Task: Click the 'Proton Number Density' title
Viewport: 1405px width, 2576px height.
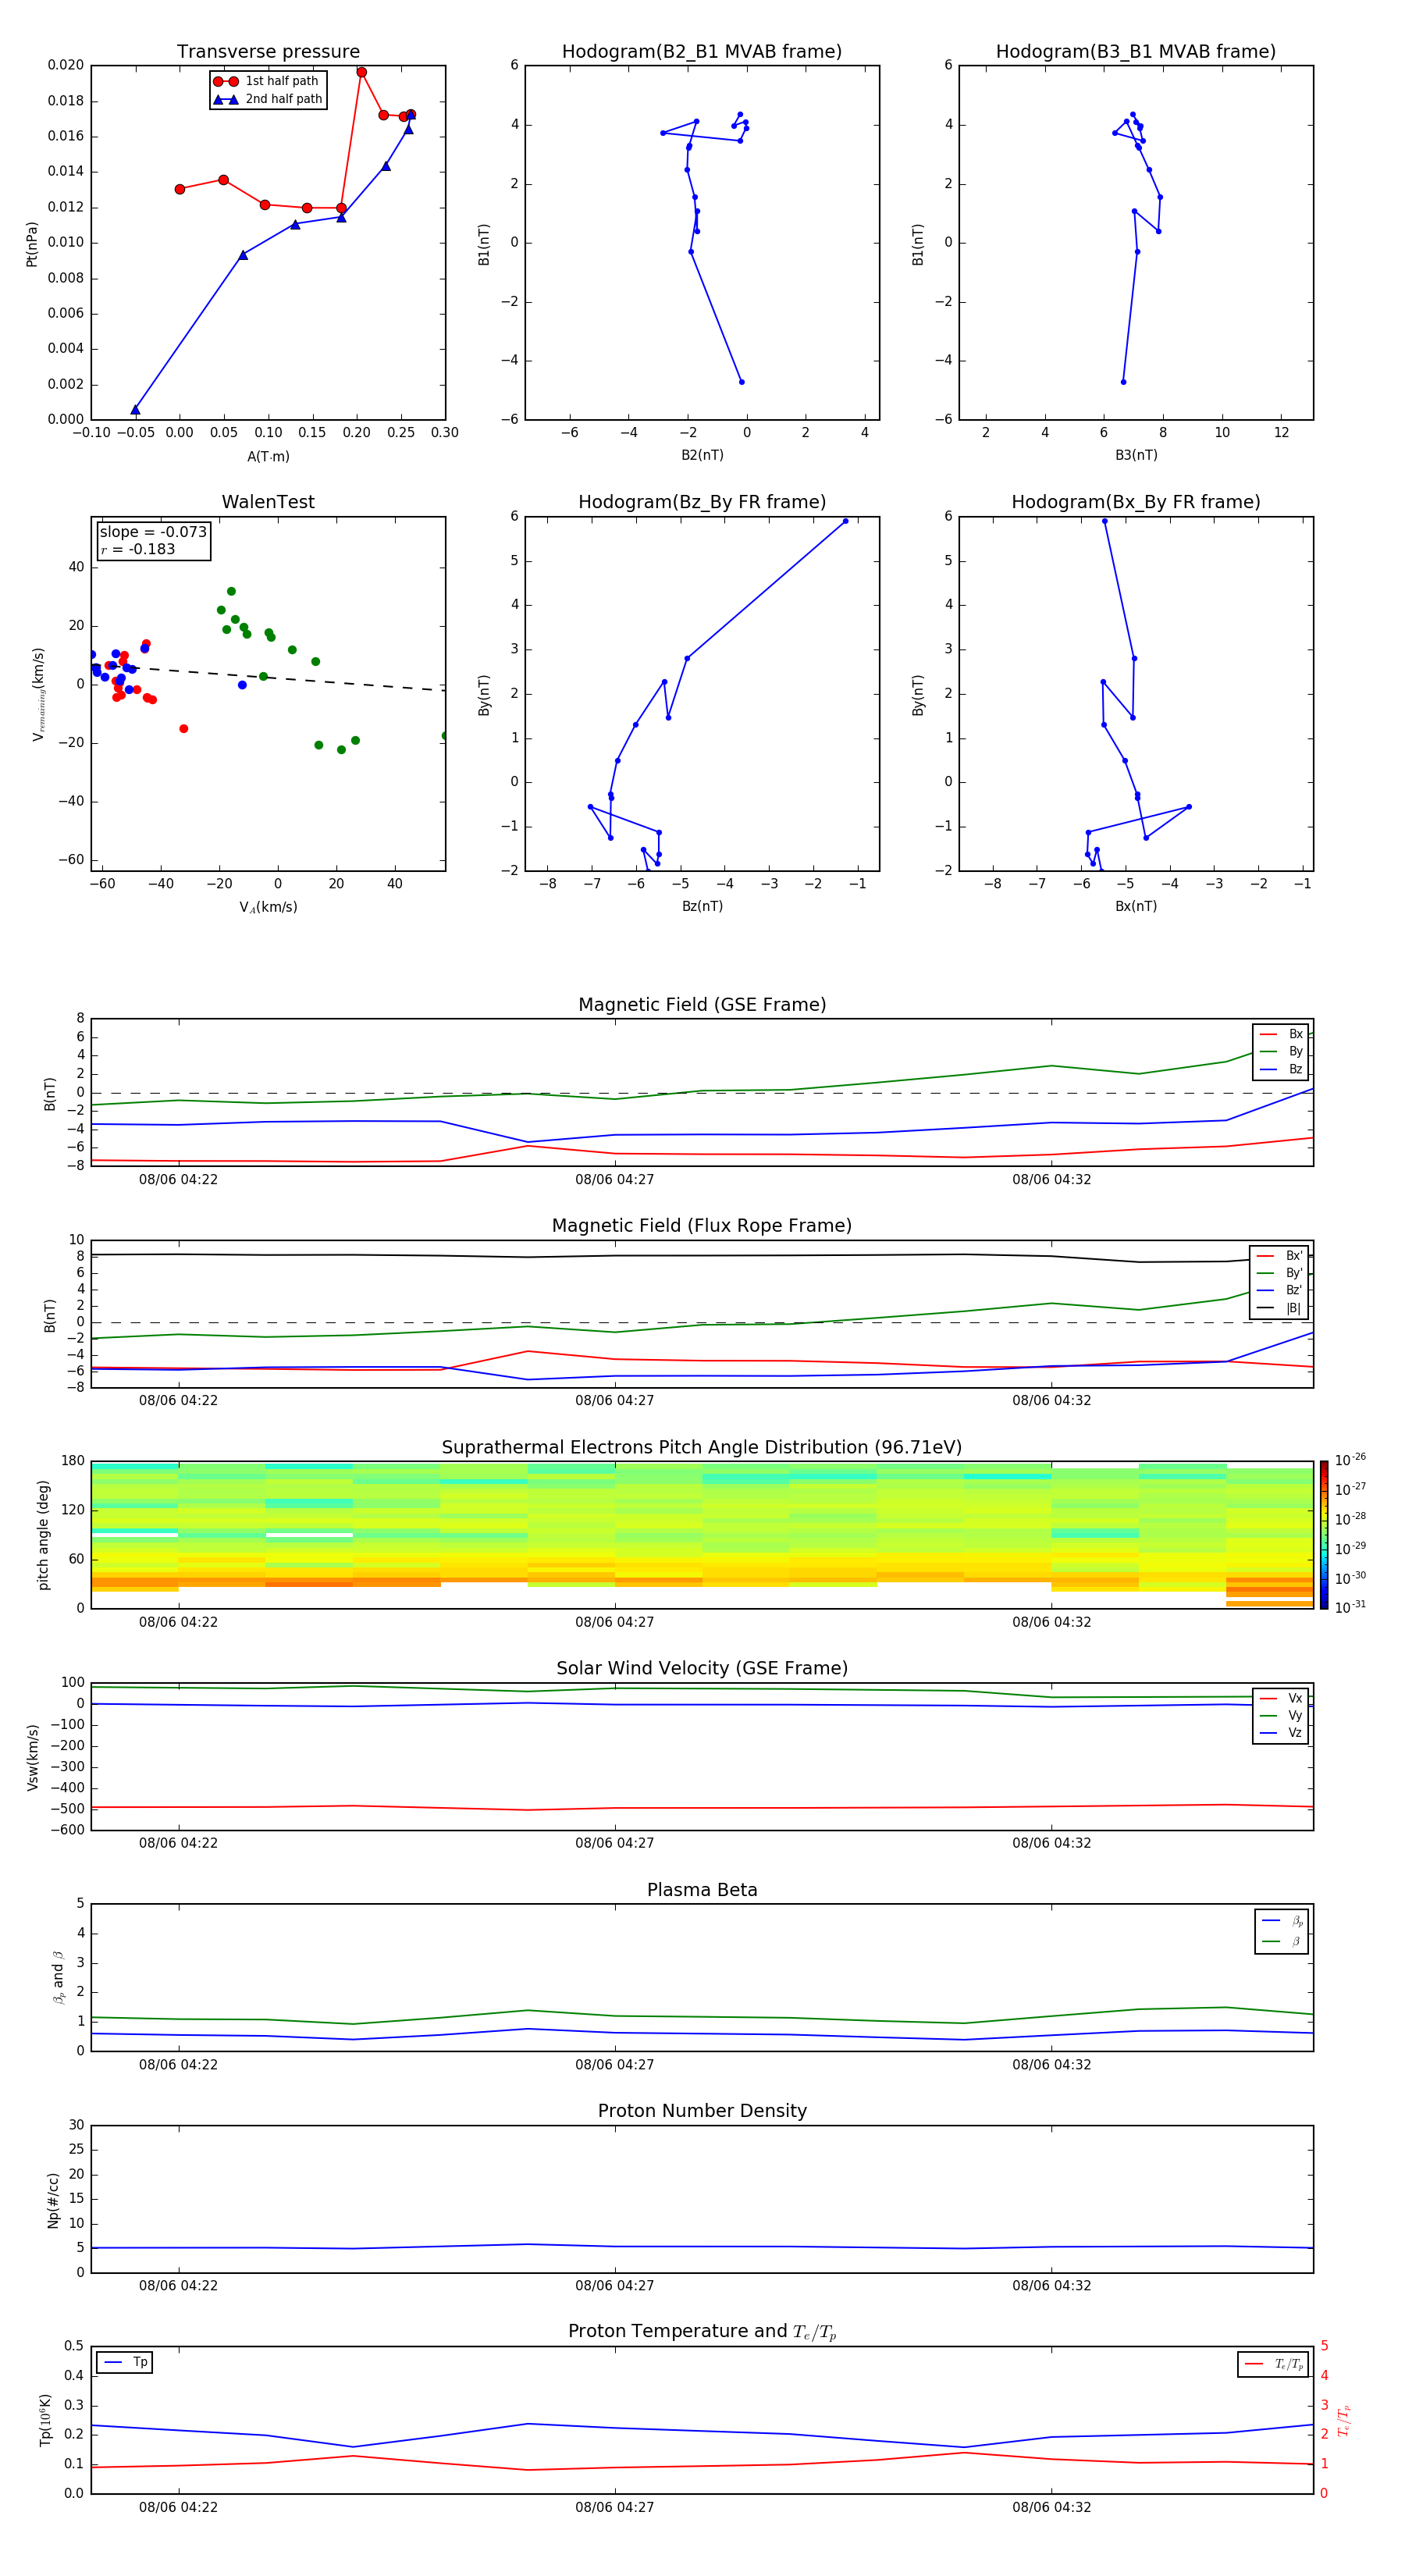Action: pyautogui.click(x=702, y=2111)
